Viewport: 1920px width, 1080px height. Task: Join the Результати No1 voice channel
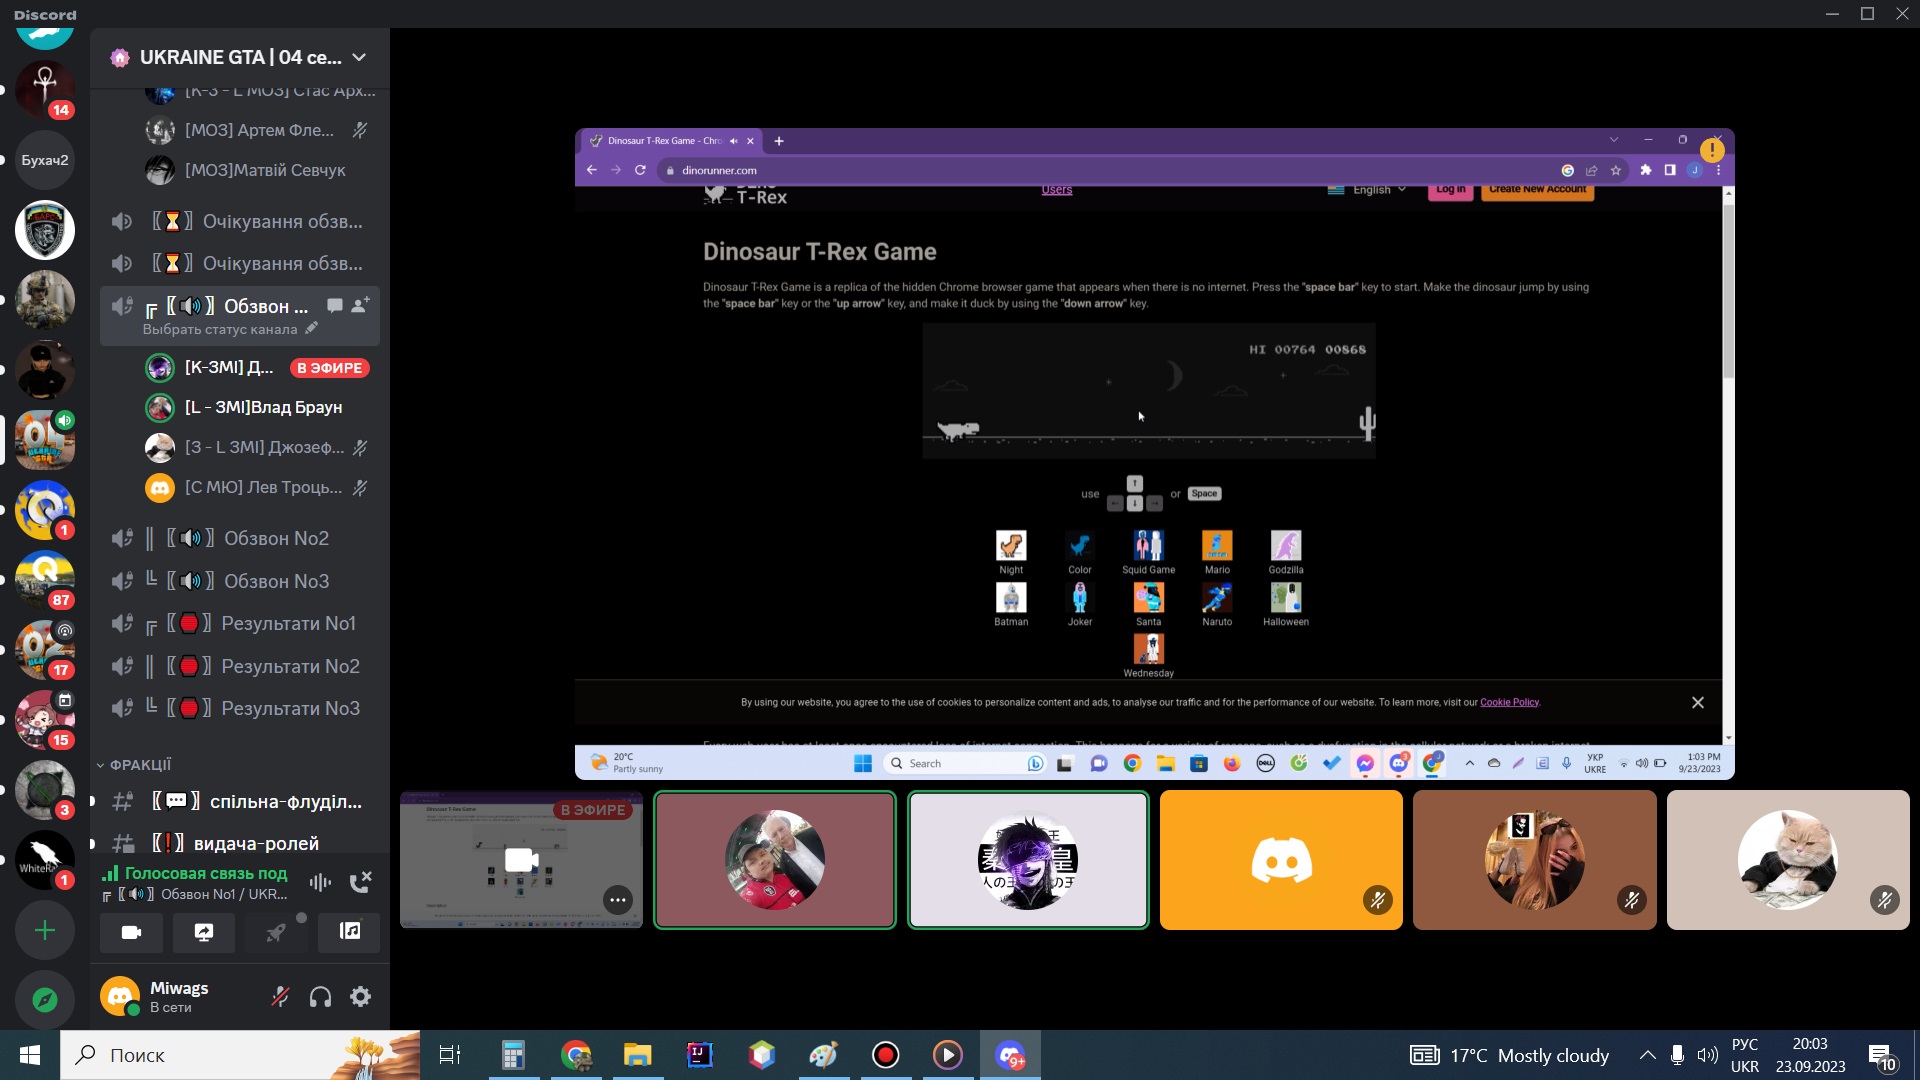[240, 624]
